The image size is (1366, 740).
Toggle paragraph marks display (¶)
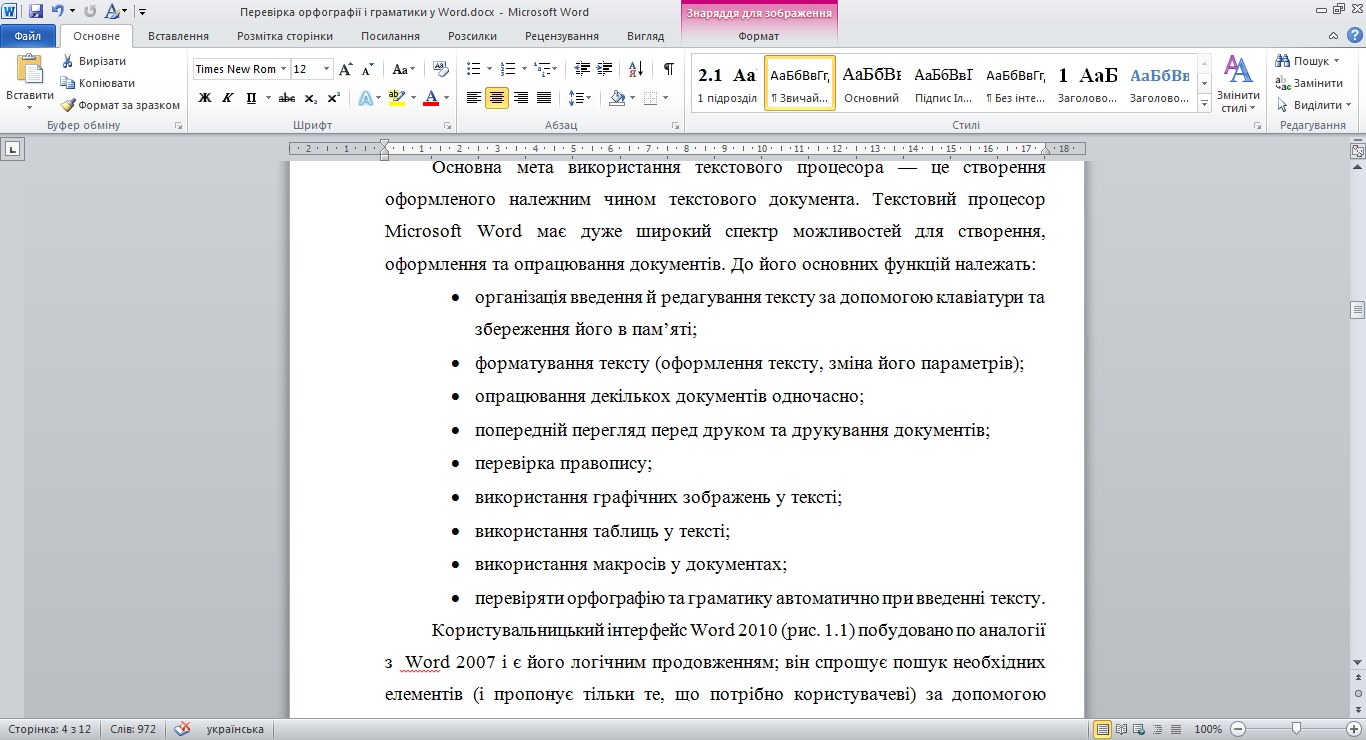click(668, 69)
